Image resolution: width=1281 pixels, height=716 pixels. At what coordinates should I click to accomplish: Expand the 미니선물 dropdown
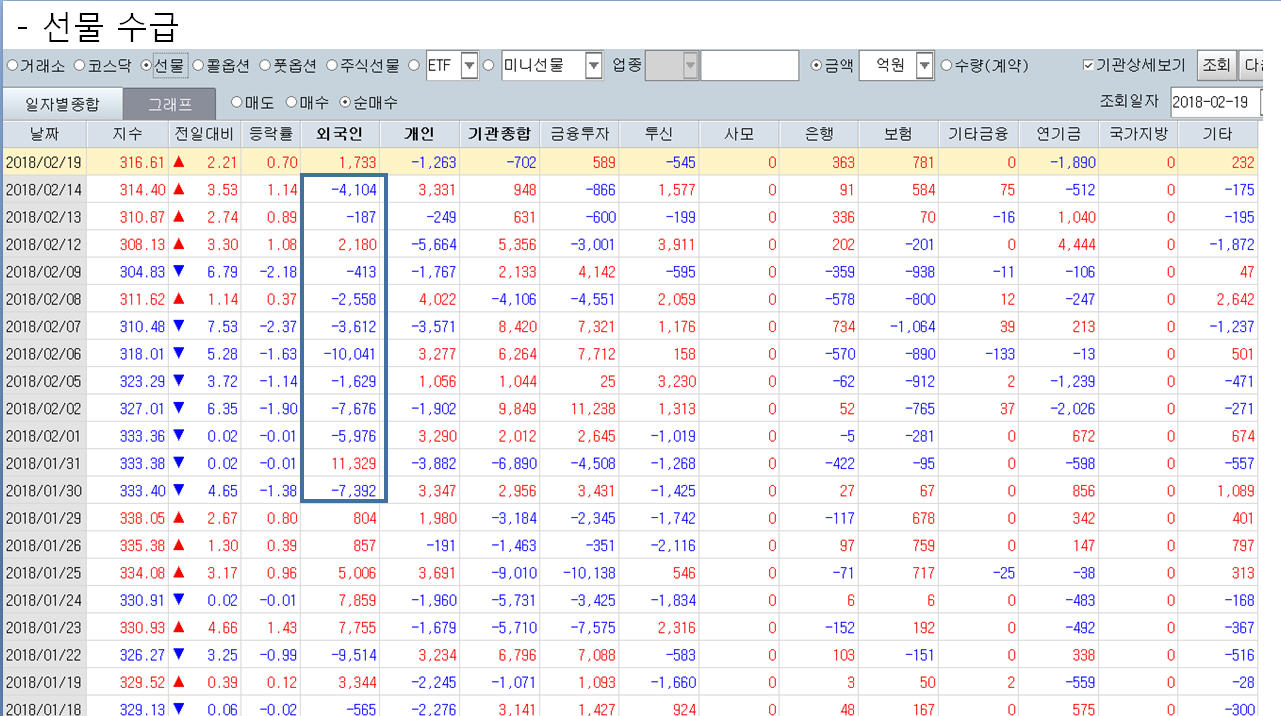pos(593,66)
